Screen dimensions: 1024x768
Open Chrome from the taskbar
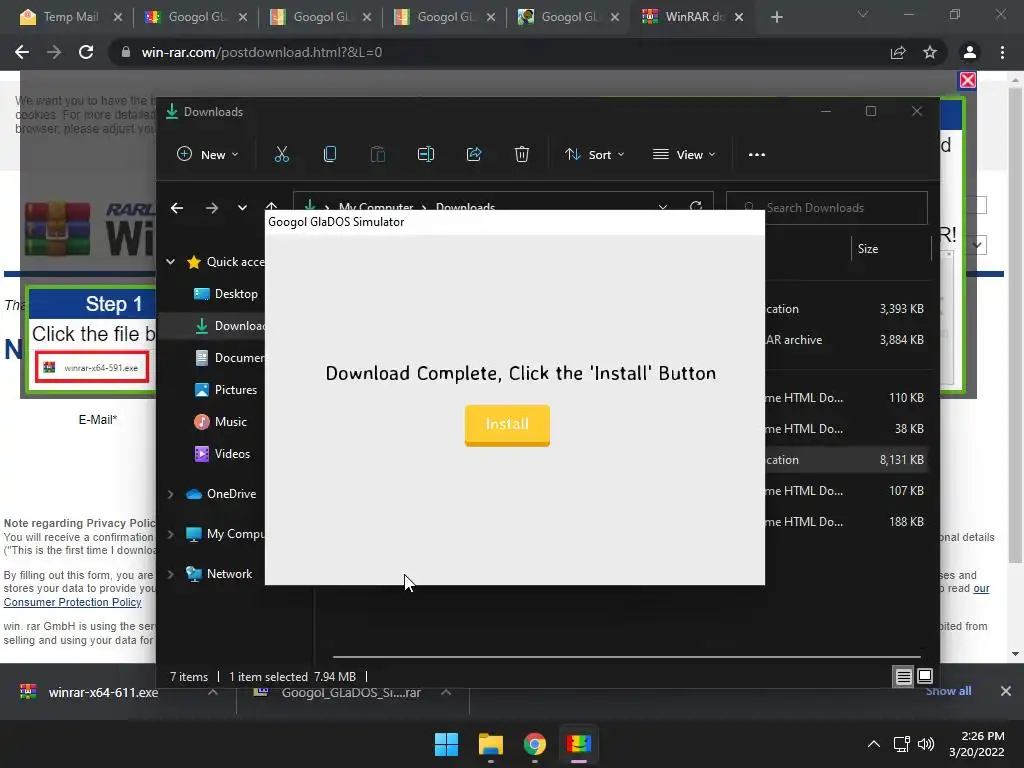tap(535, 744)
